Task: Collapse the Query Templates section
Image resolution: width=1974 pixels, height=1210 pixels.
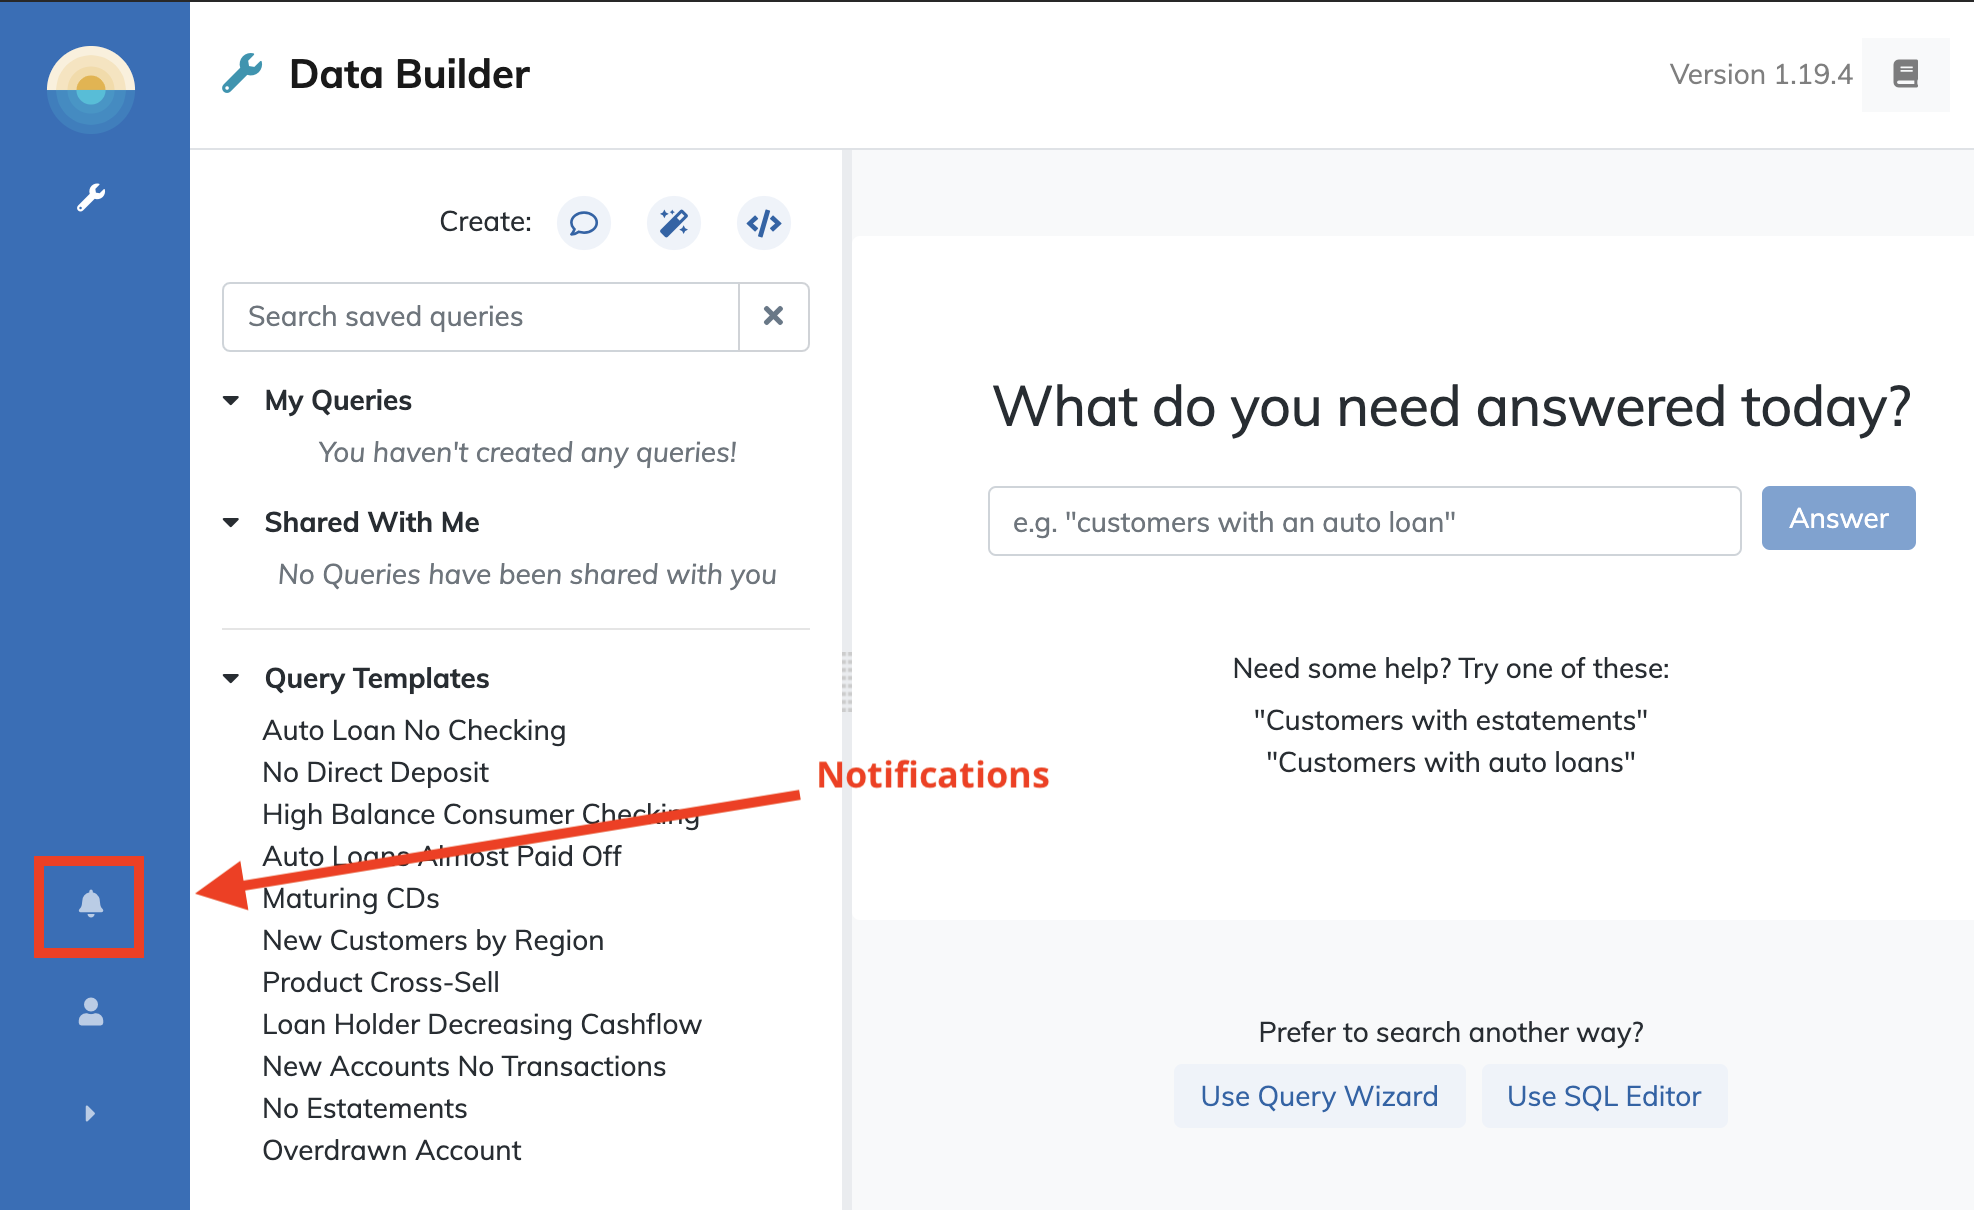Action: [231, 679]
